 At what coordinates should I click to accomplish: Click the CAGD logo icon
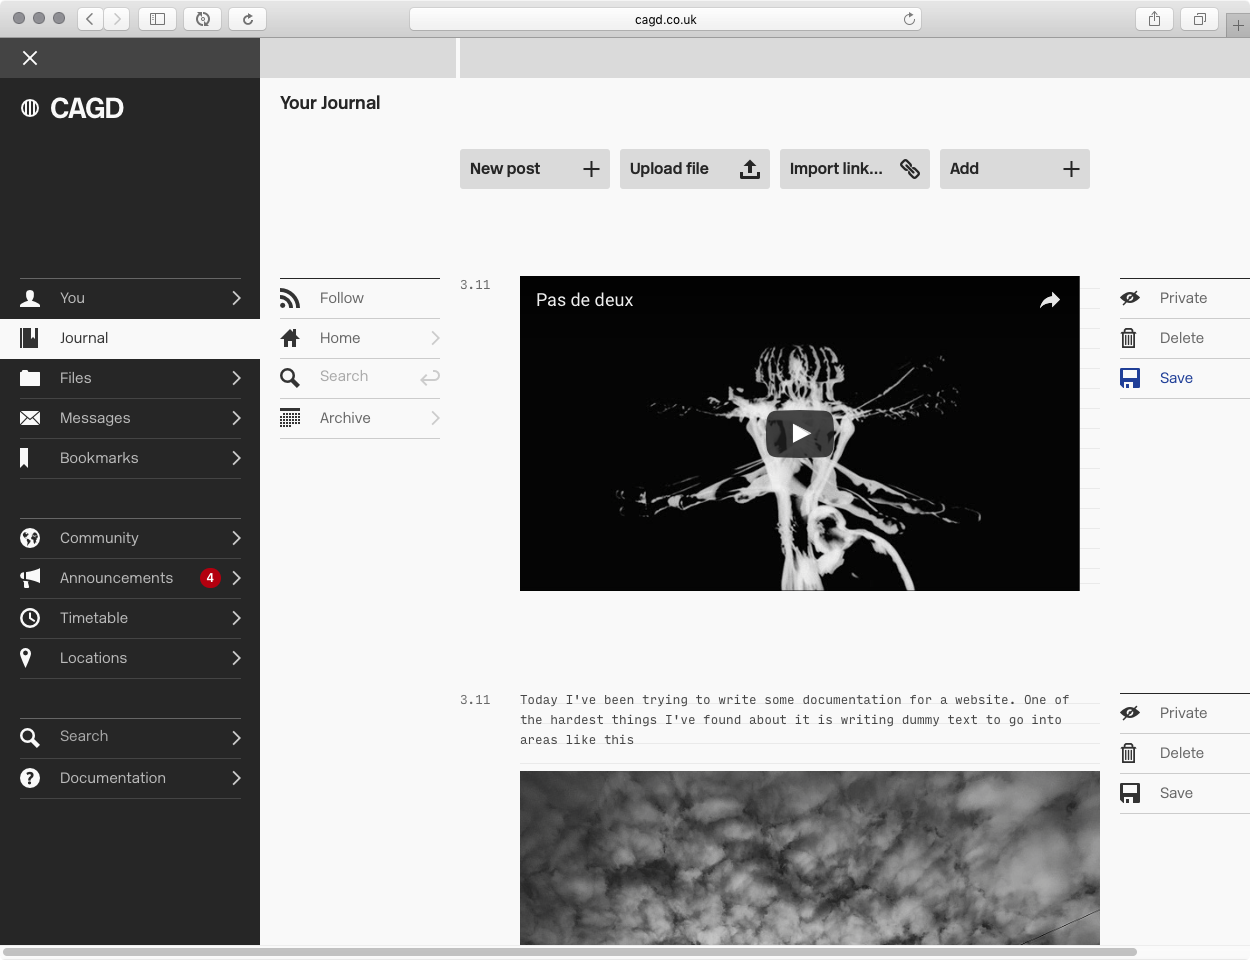coord(30,108)
